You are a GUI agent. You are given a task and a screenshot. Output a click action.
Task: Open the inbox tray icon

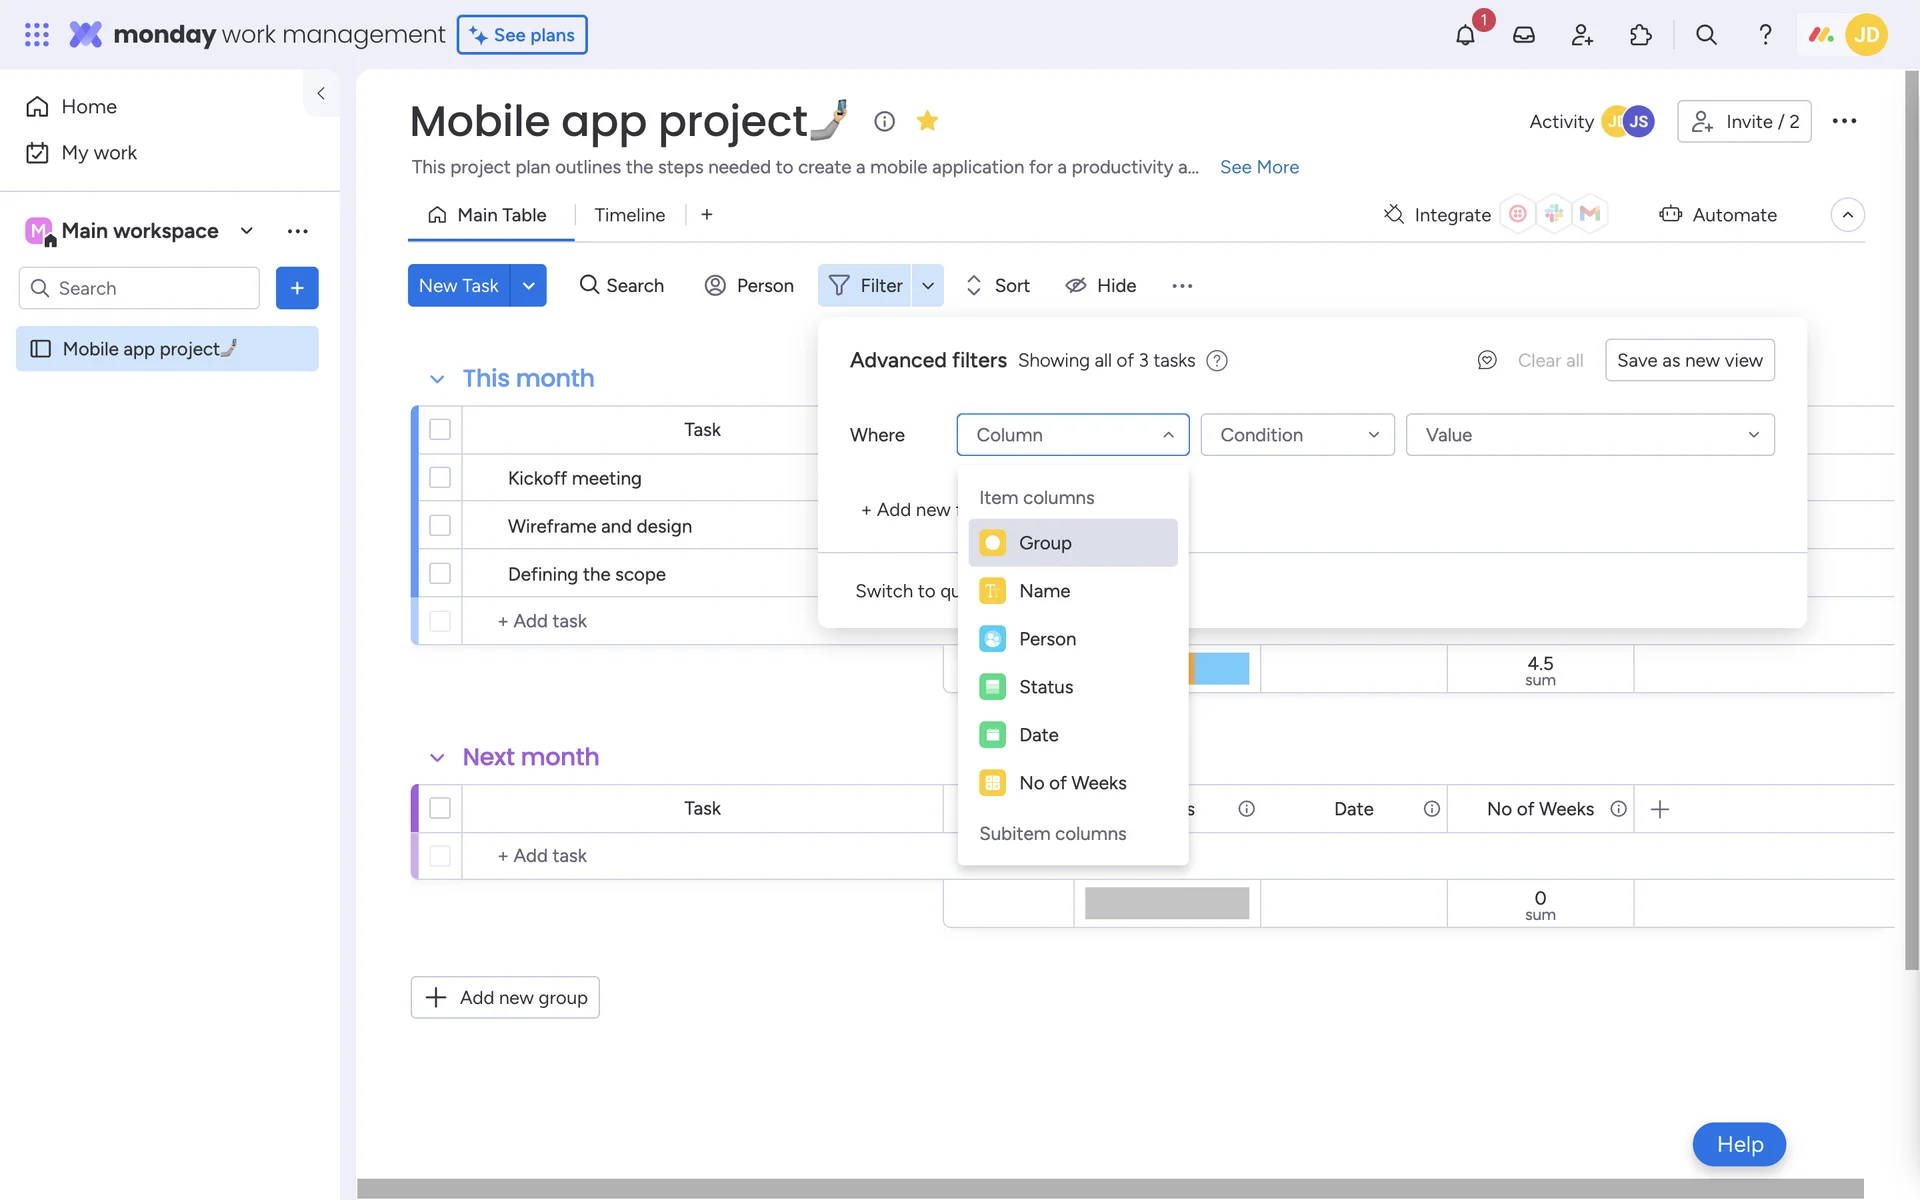[1524, 35]
